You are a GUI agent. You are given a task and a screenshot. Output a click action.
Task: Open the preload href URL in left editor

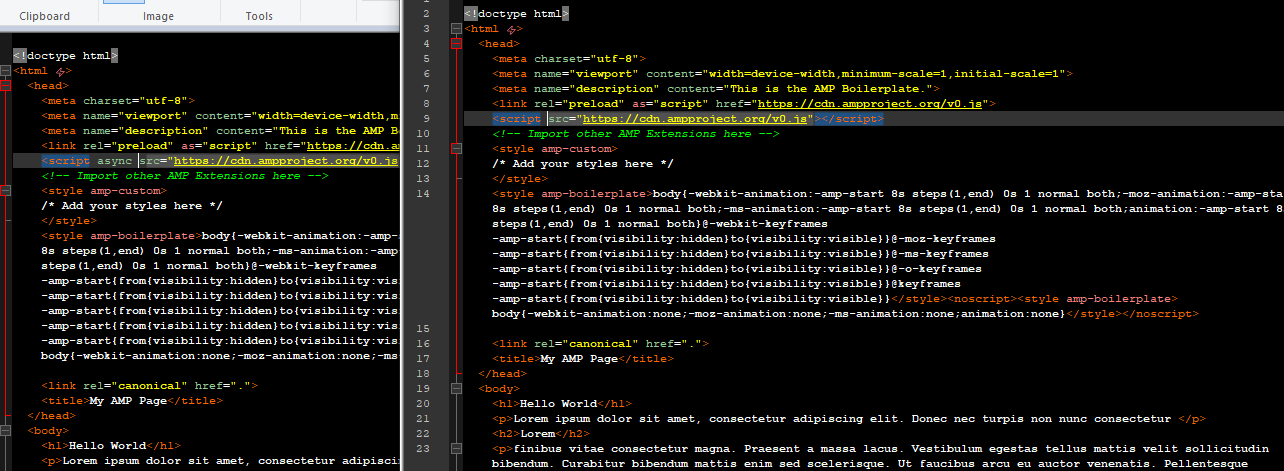pos(353,146)
